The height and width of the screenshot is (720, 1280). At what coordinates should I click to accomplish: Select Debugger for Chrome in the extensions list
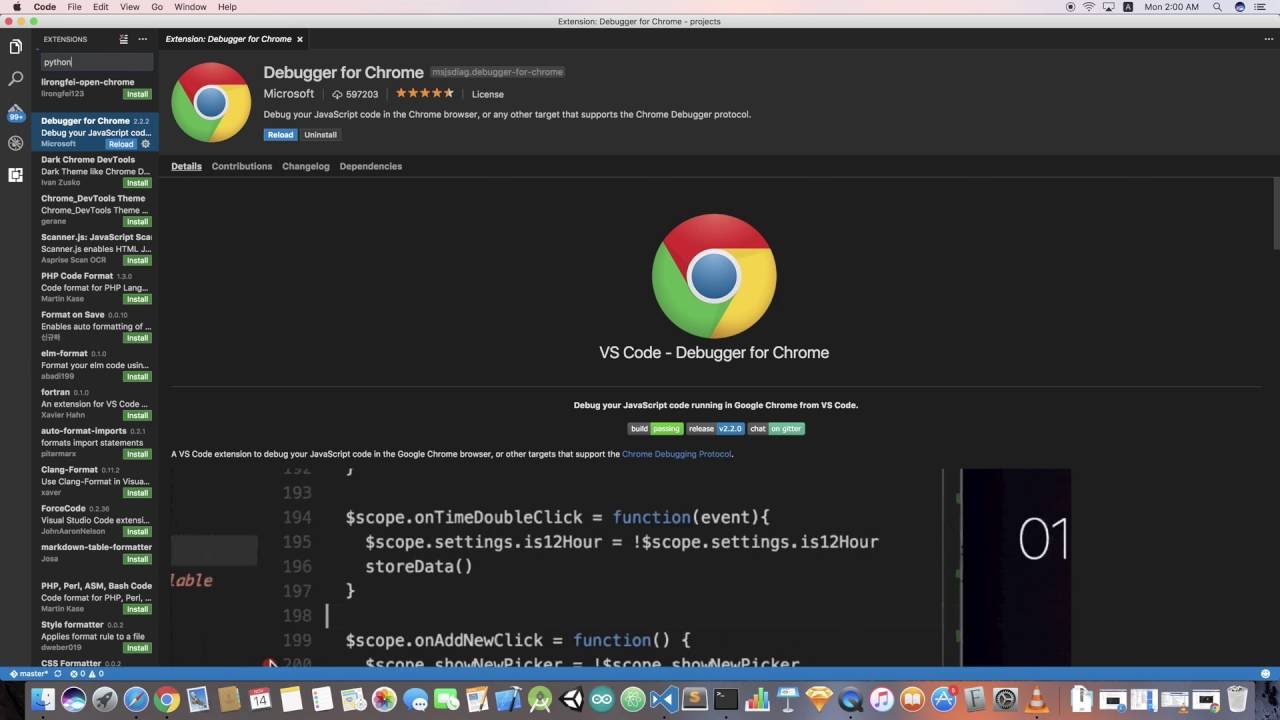point(96,132)
